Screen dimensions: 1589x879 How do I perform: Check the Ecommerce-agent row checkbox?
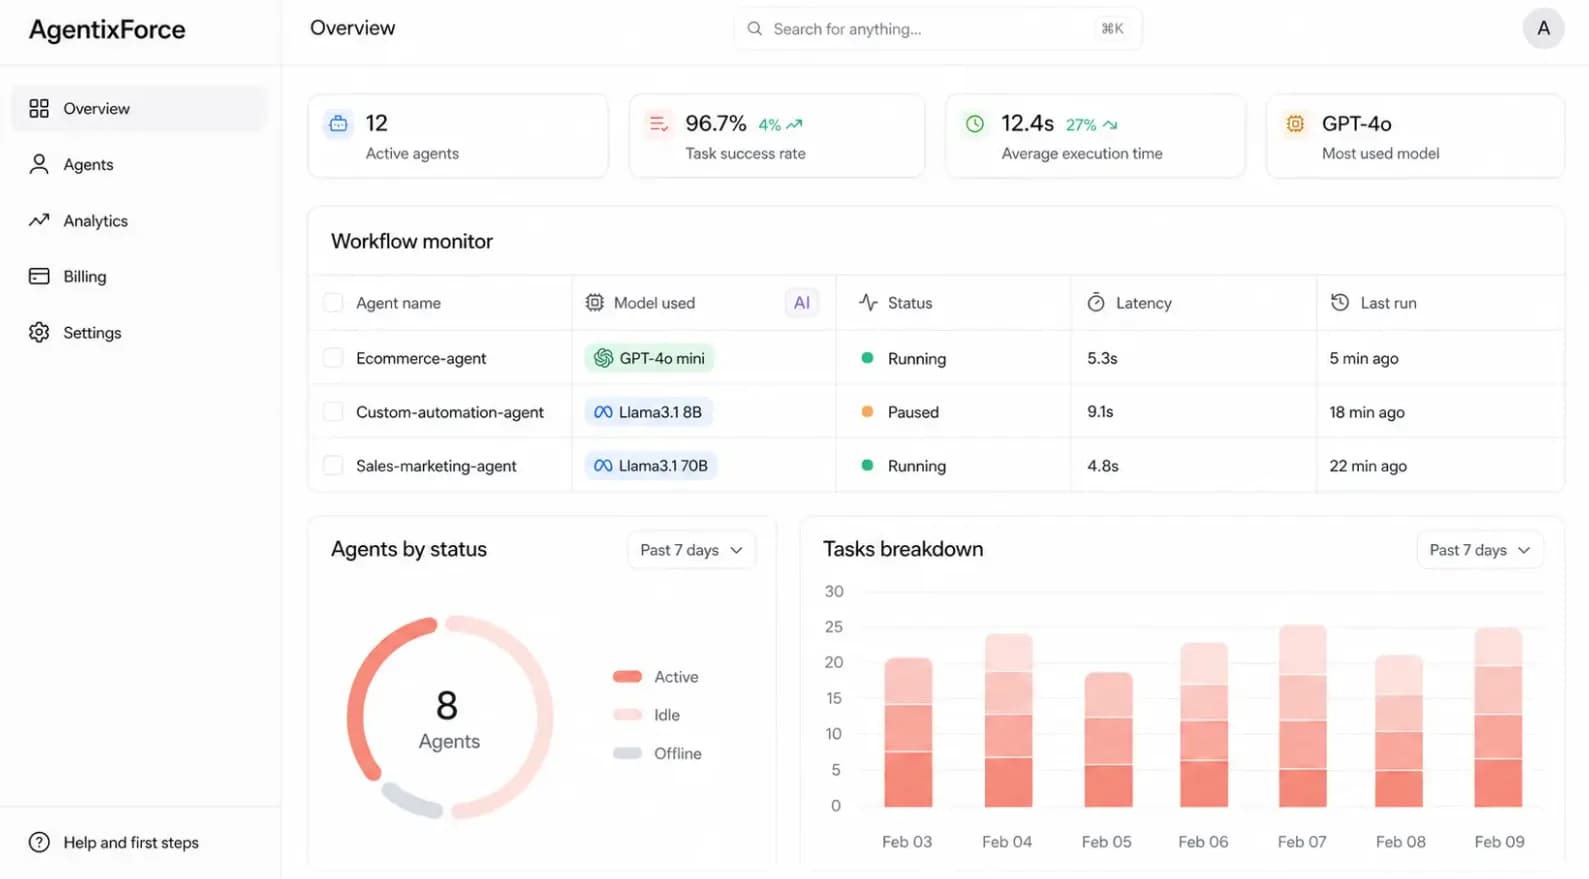point(333,358)
